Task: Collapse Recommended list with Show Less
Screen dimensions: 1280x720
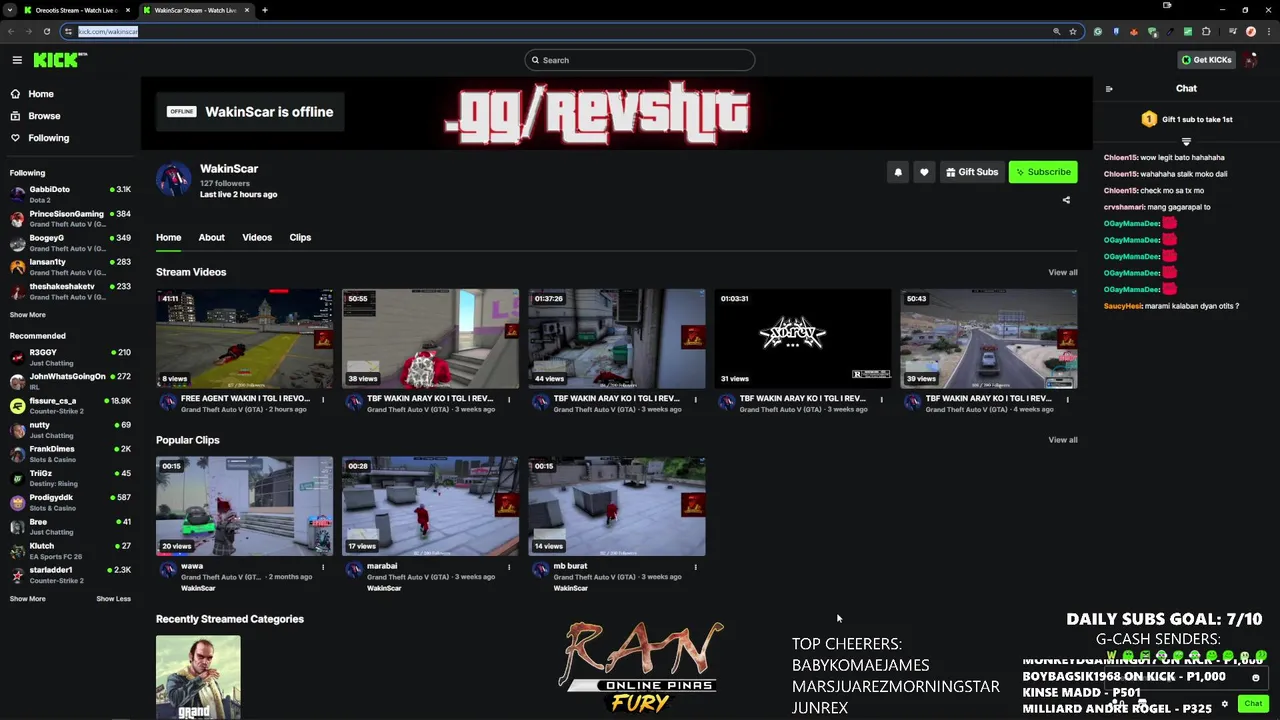Action: pos(114,599)
